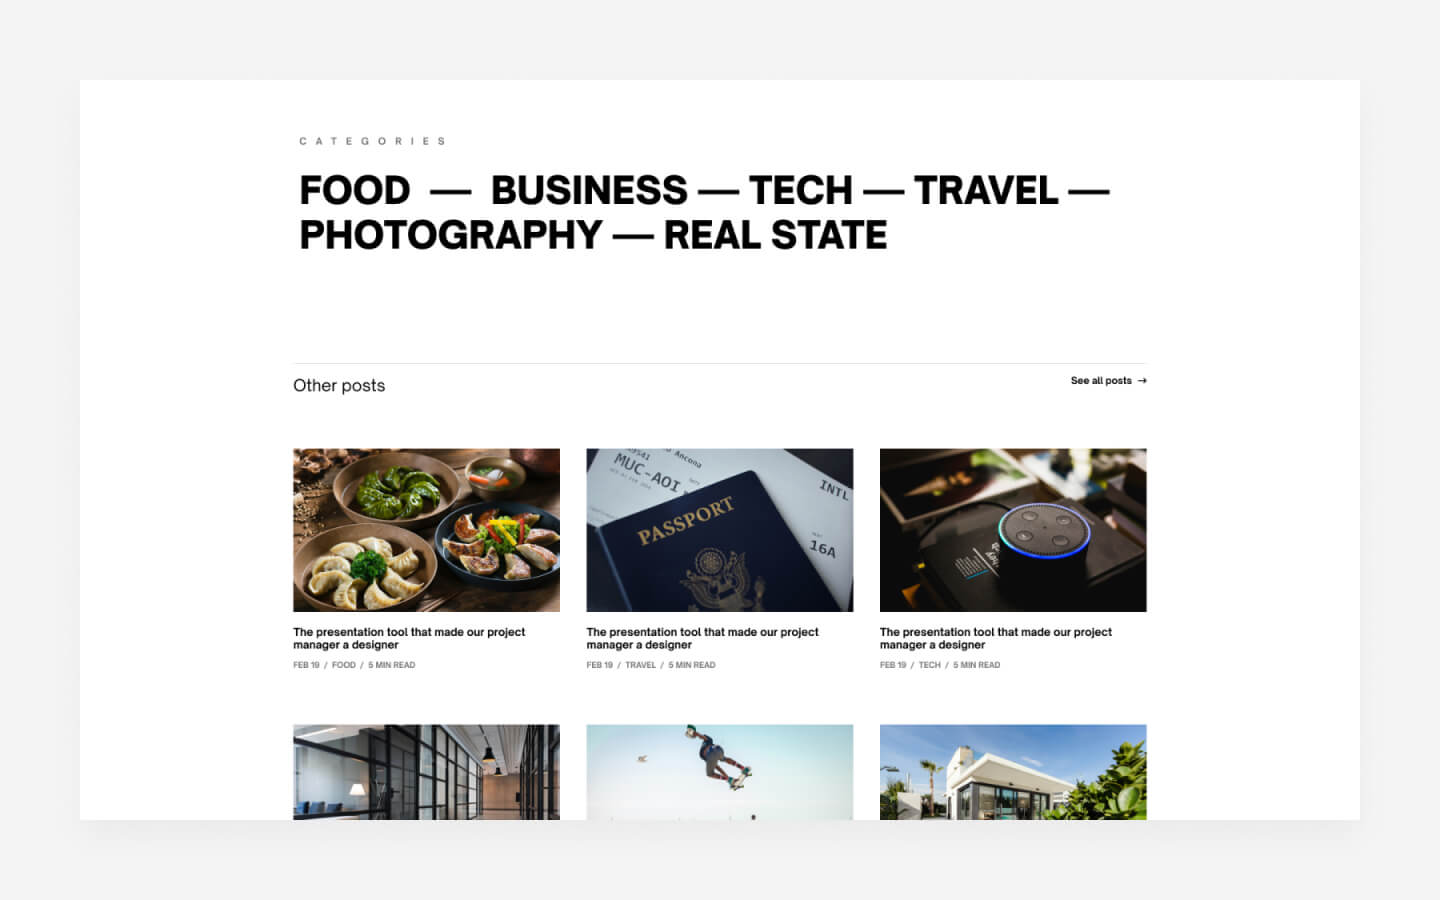
Task: Open the post title under the smart speaker image
Action: [996, 638]
